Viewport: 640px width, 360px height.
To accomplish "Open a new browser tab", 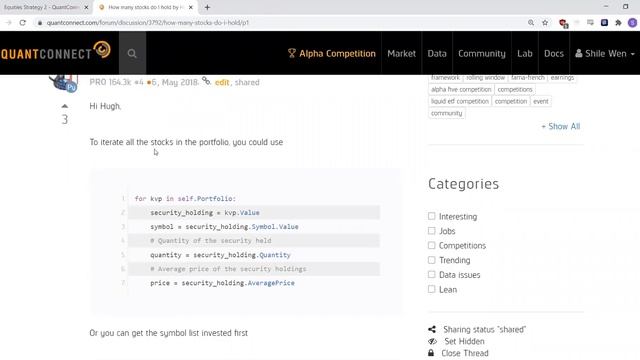I will click(x=207, y=7).
